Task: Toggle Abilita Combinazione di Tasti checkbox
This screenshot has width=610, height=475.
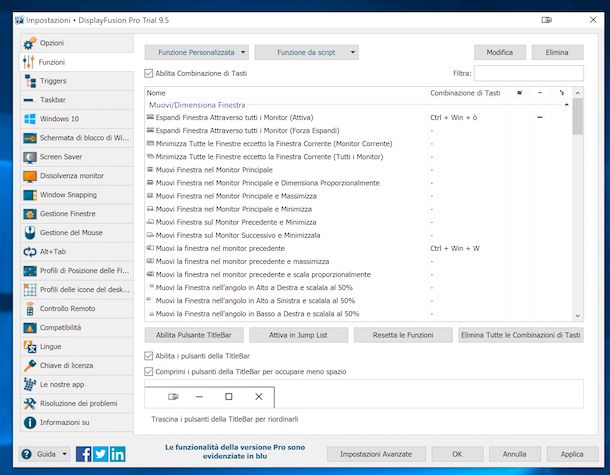Action: pos(148,73)
